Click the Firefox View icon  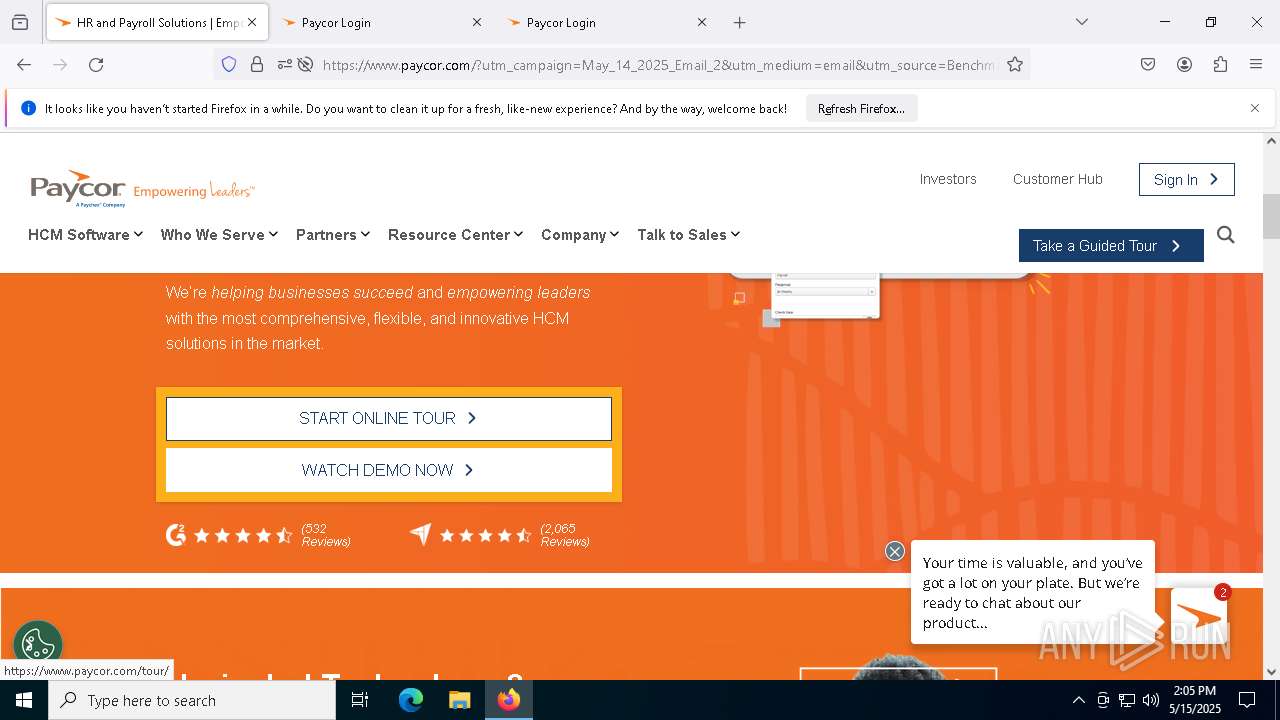[x=20, y=22]
